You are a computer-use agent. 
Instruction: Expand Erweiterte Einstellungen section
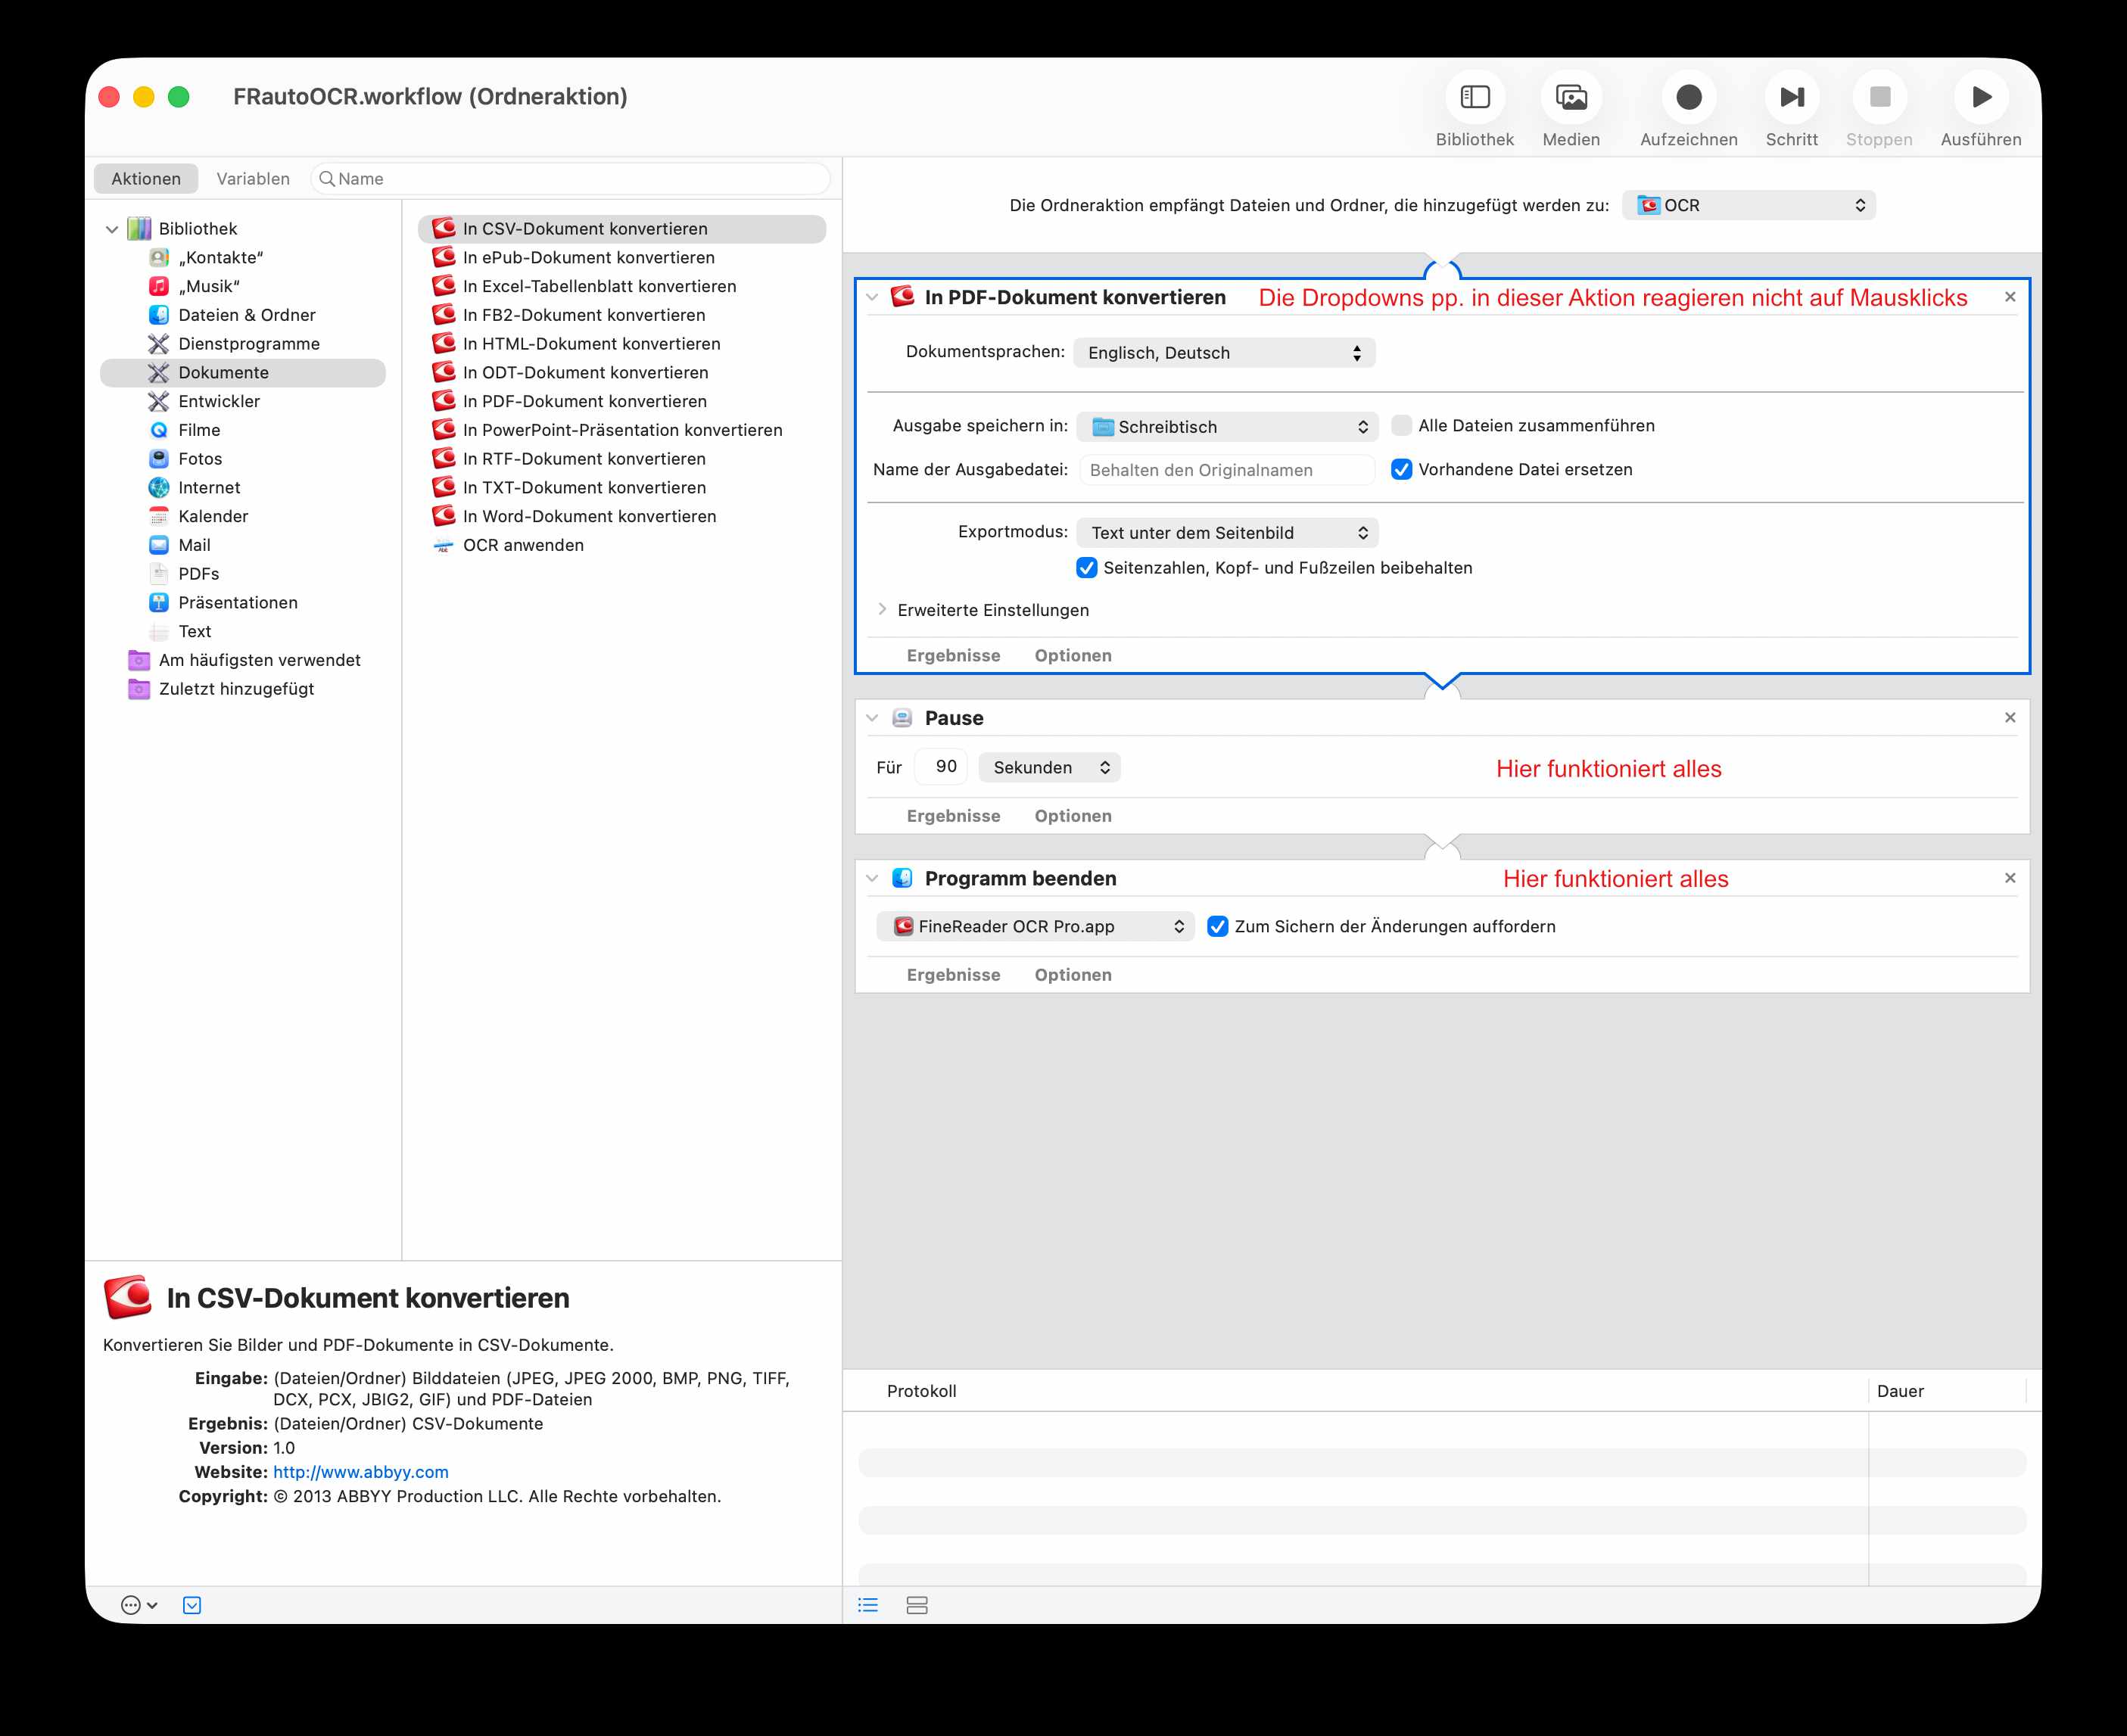pos(882,610)
